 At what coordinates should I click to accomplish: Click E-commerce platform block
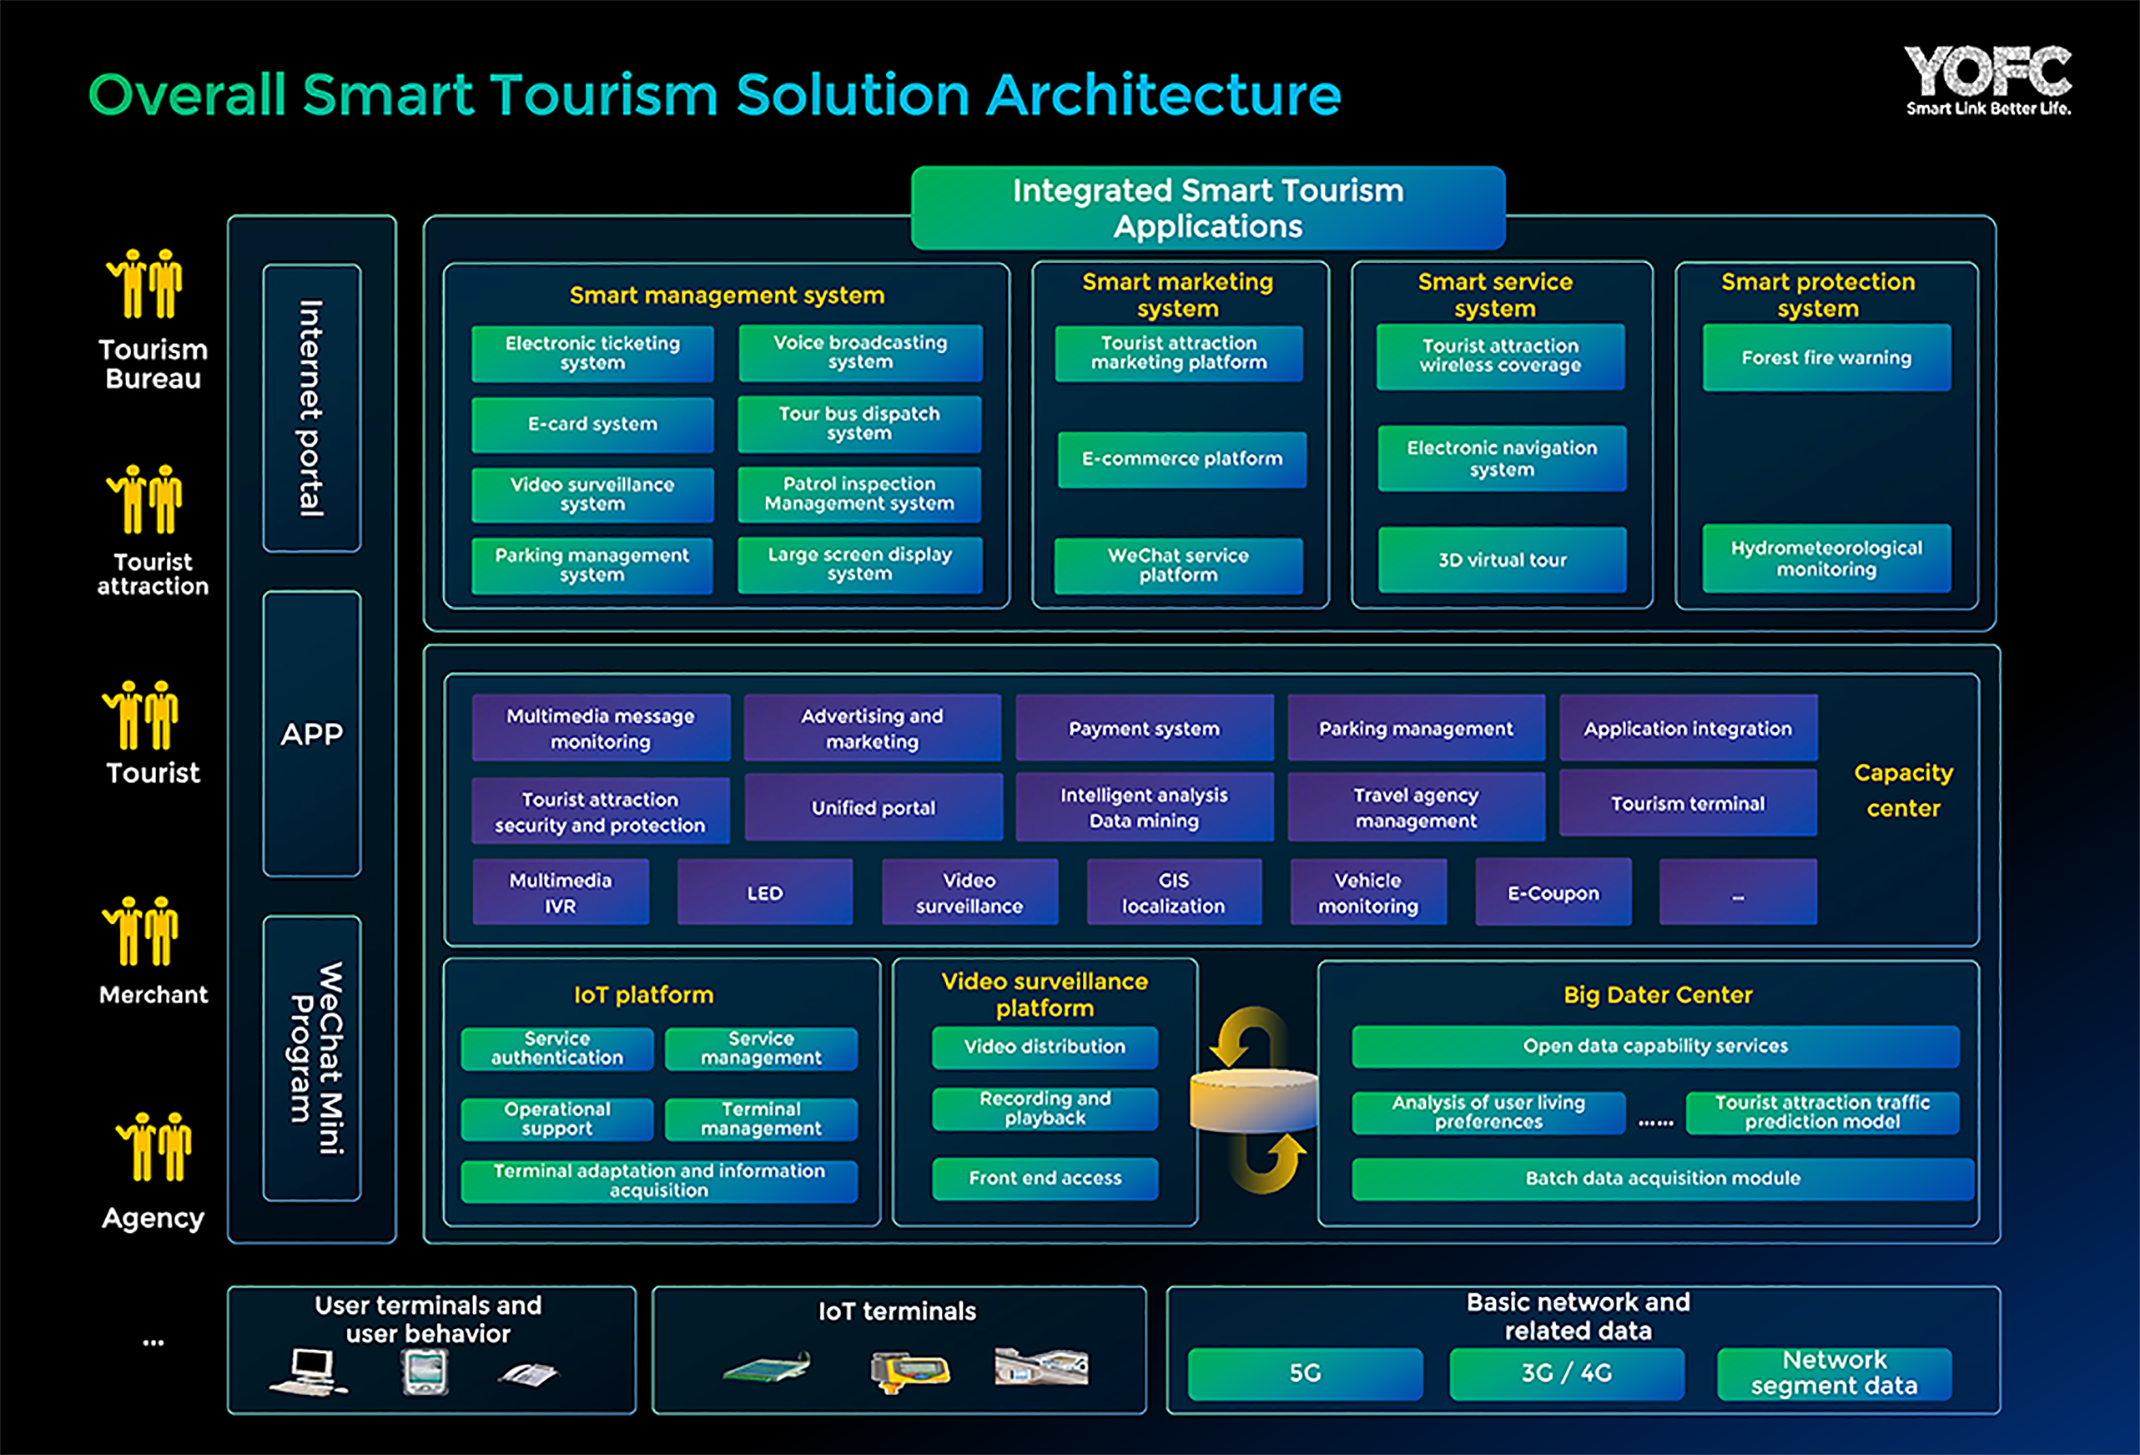[1182, 459]
